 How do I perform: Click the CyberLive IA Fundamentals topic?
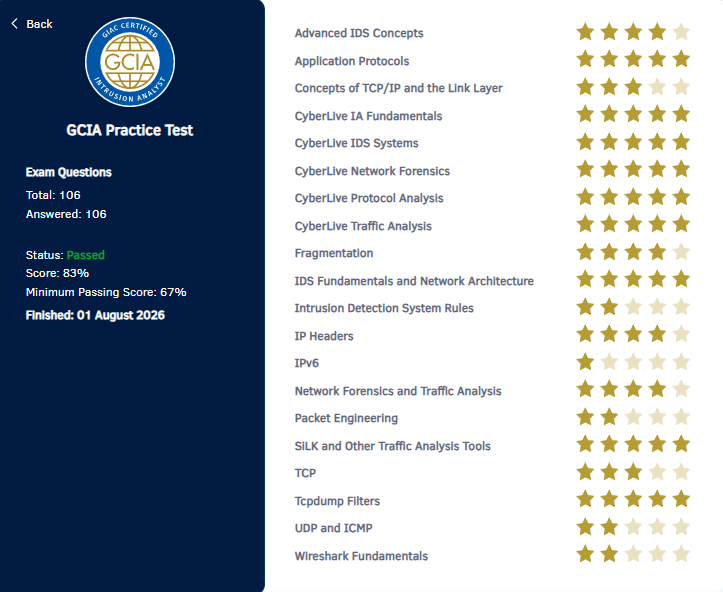[x=368, y=116]
